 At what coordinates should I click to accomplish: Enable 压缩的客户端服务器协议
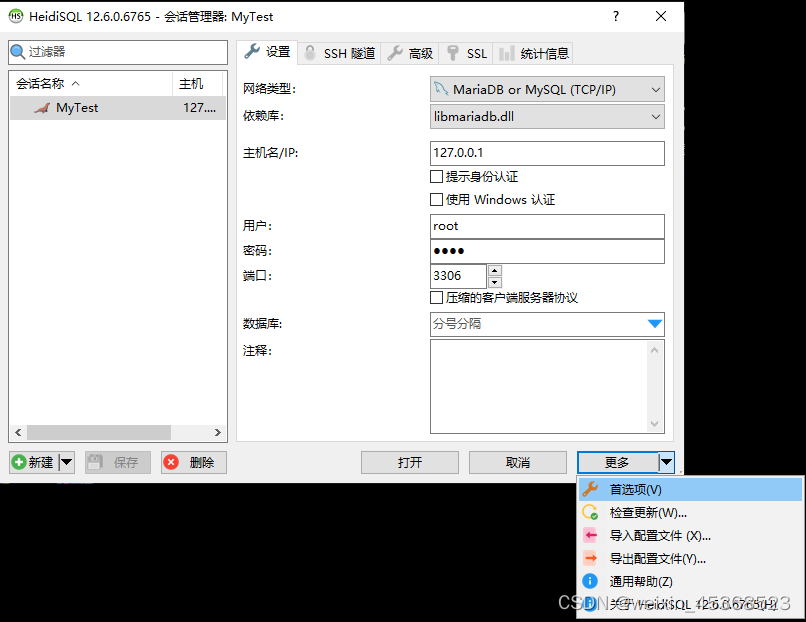click(437, 297)
